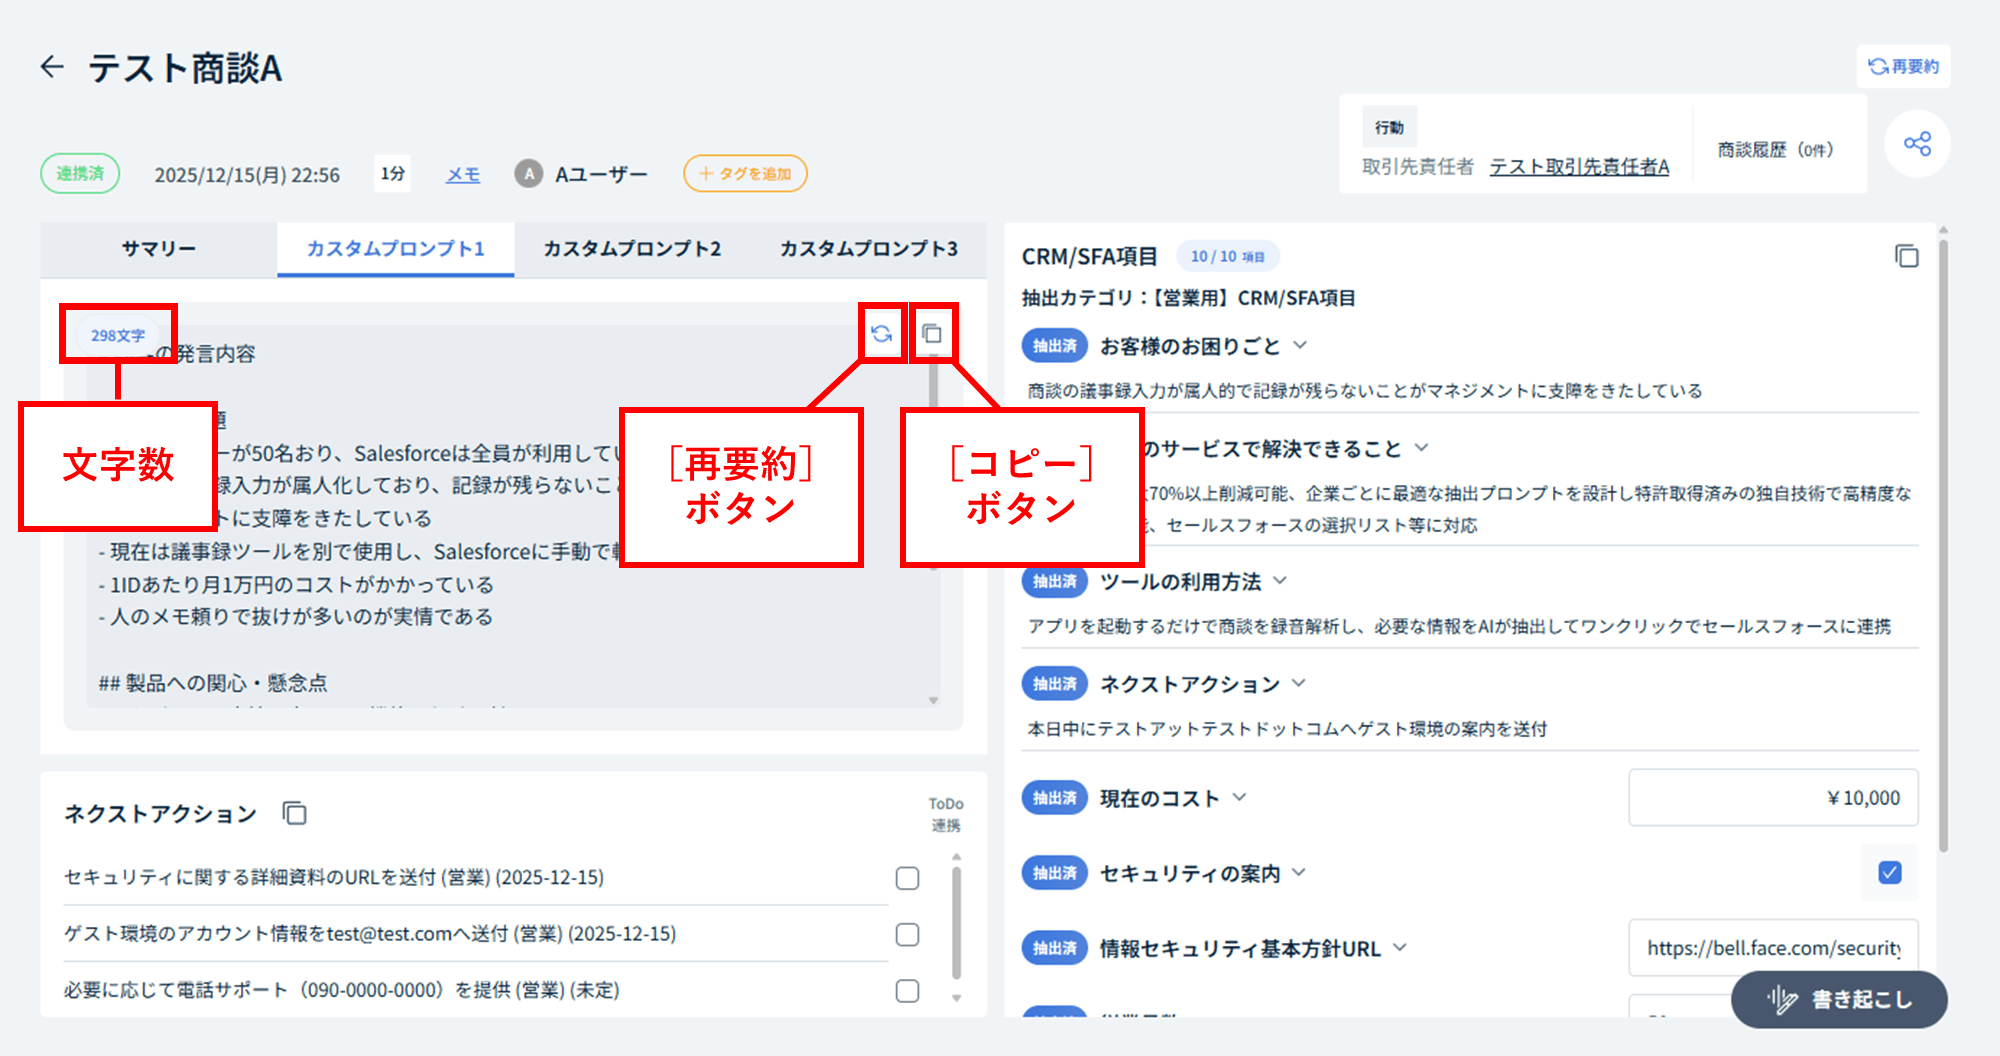
Task: Open the テスト取引先責任者A link
Action: coord(1579,167)
